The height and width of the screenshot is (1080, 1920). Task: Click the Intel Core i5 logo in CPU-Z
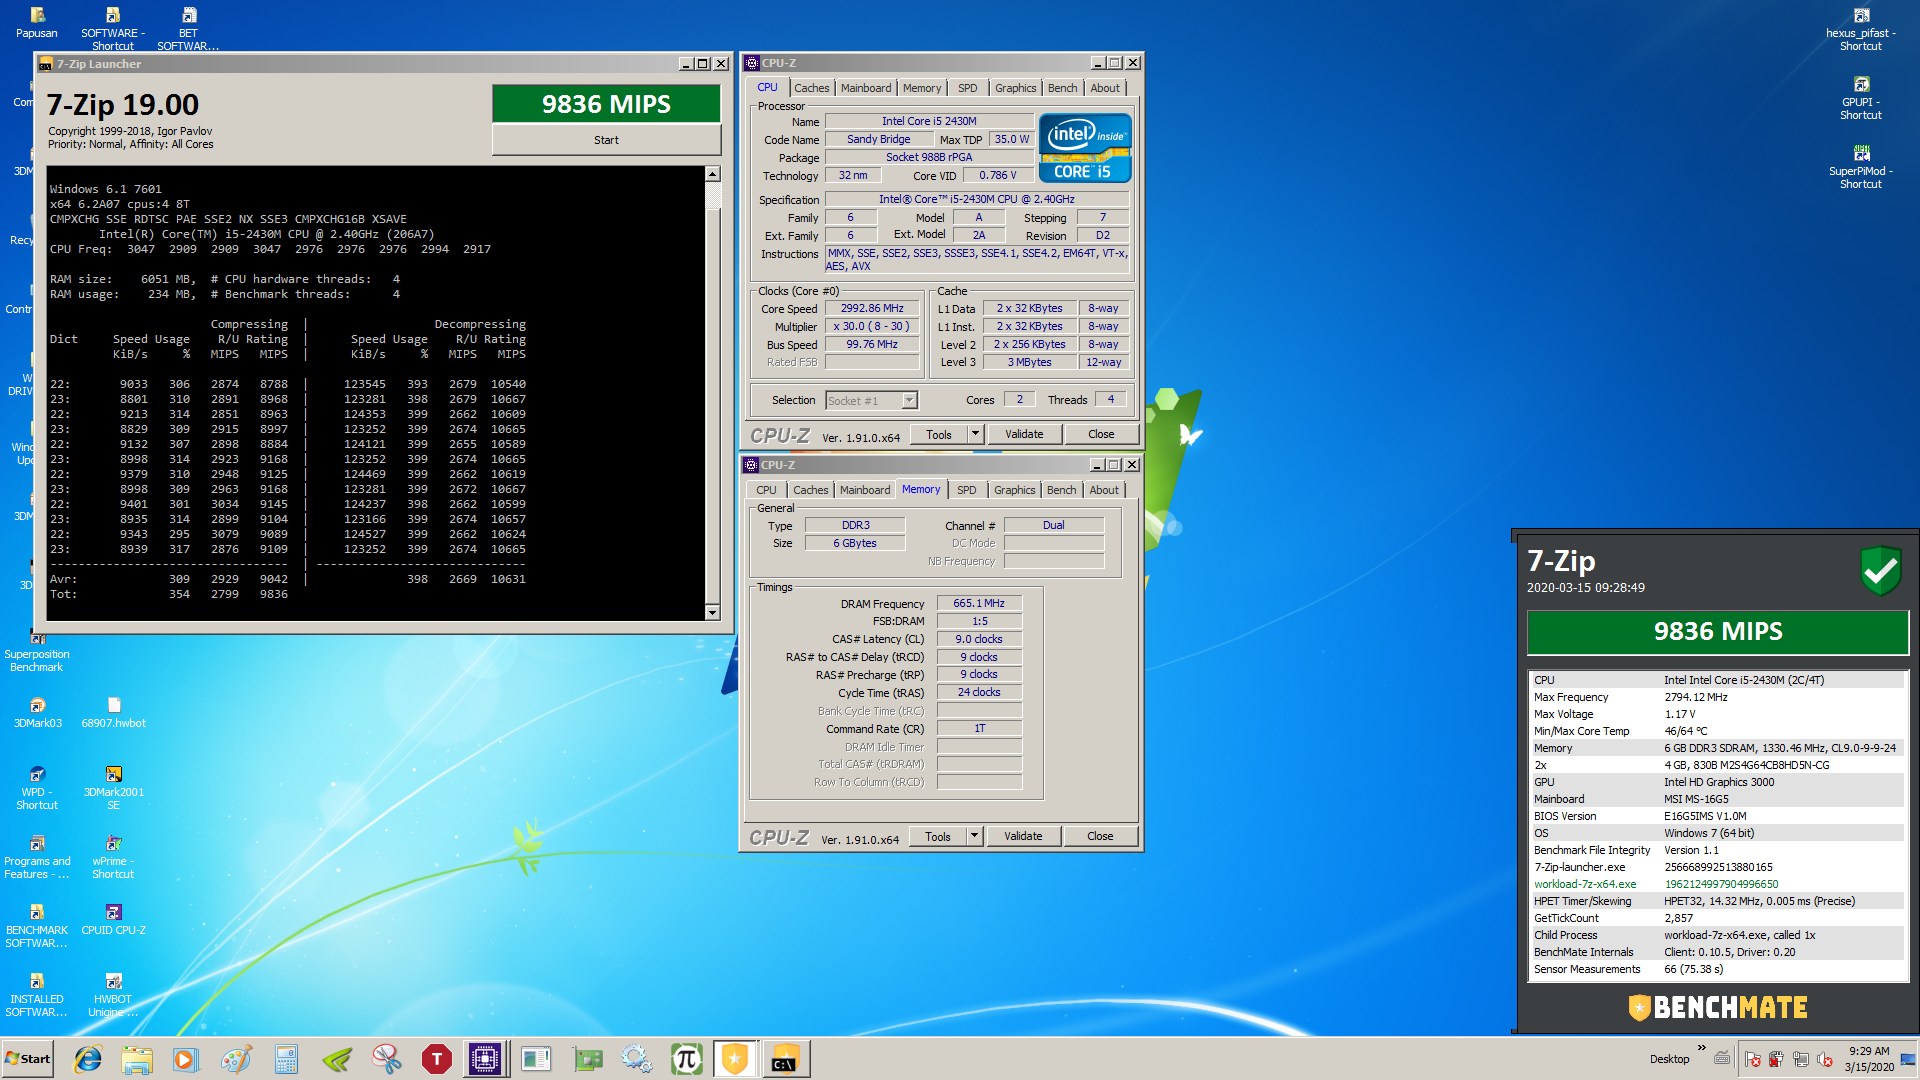1085,148
